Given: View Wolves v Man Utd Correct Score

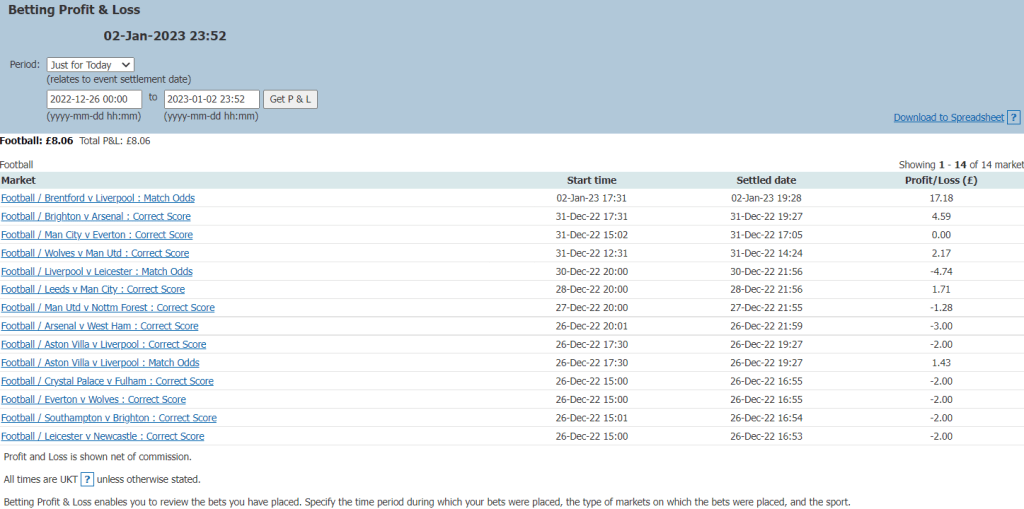Looking at the screenshot, I should pyautogui.click(x=95, y=253).
